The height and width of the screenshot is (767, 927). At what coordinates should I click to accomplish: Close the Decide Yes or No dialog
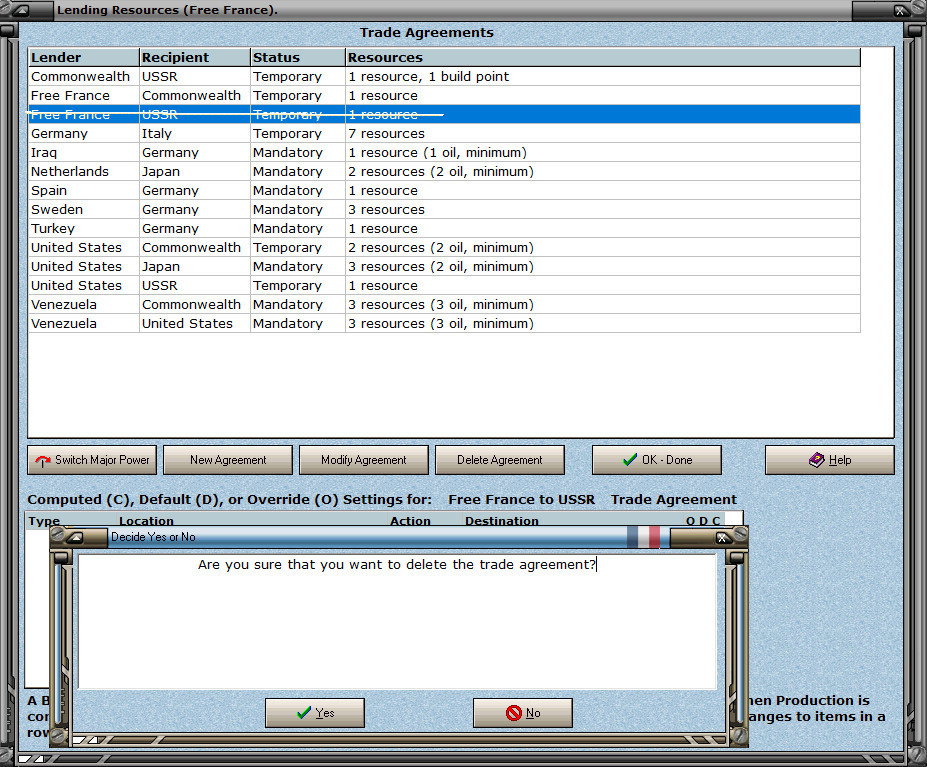721,538
